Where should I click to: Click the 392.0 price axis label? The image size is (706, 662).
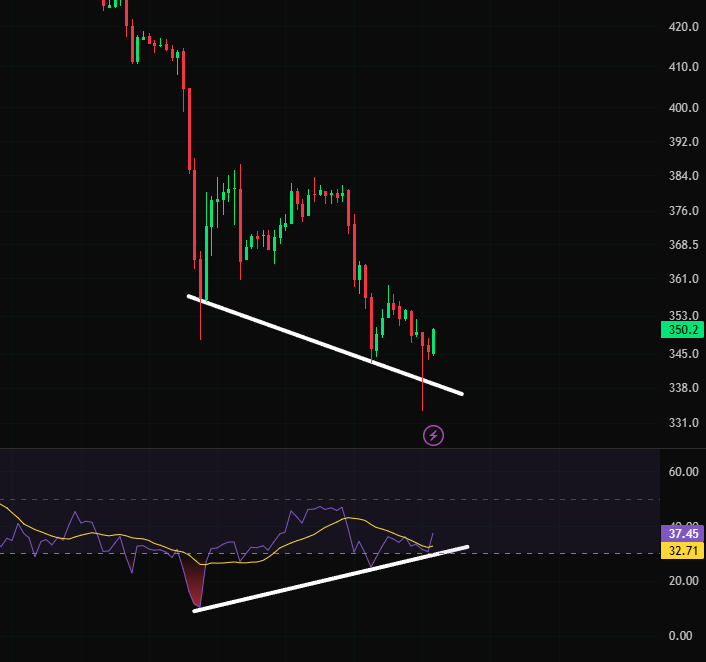pos(683,142)
